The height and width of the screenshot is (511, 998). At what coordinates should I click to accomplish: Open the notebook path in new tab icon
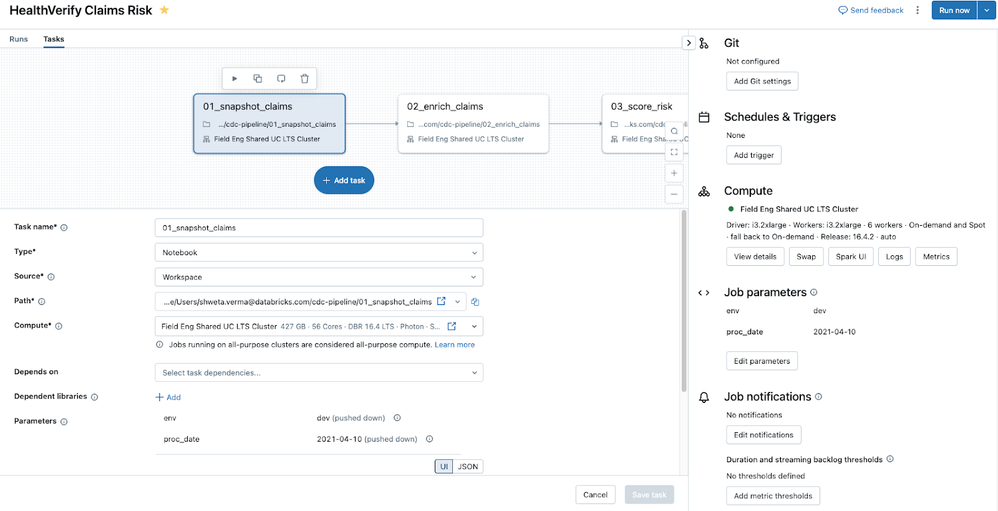441,301
